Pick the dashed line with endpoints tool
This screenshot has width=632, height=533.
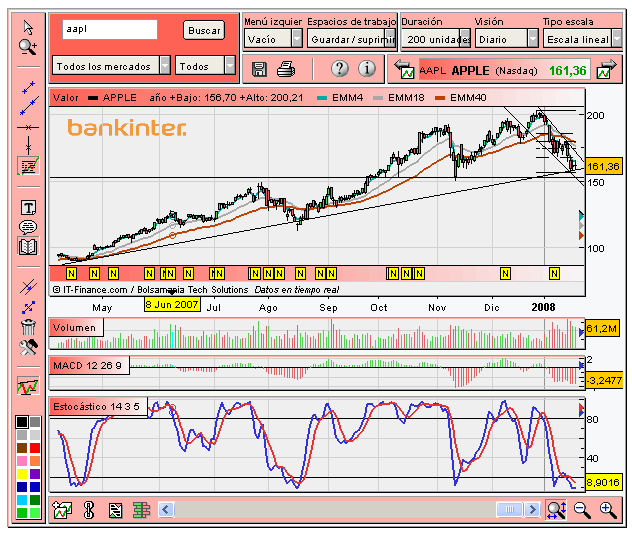[x=28, y=307]
